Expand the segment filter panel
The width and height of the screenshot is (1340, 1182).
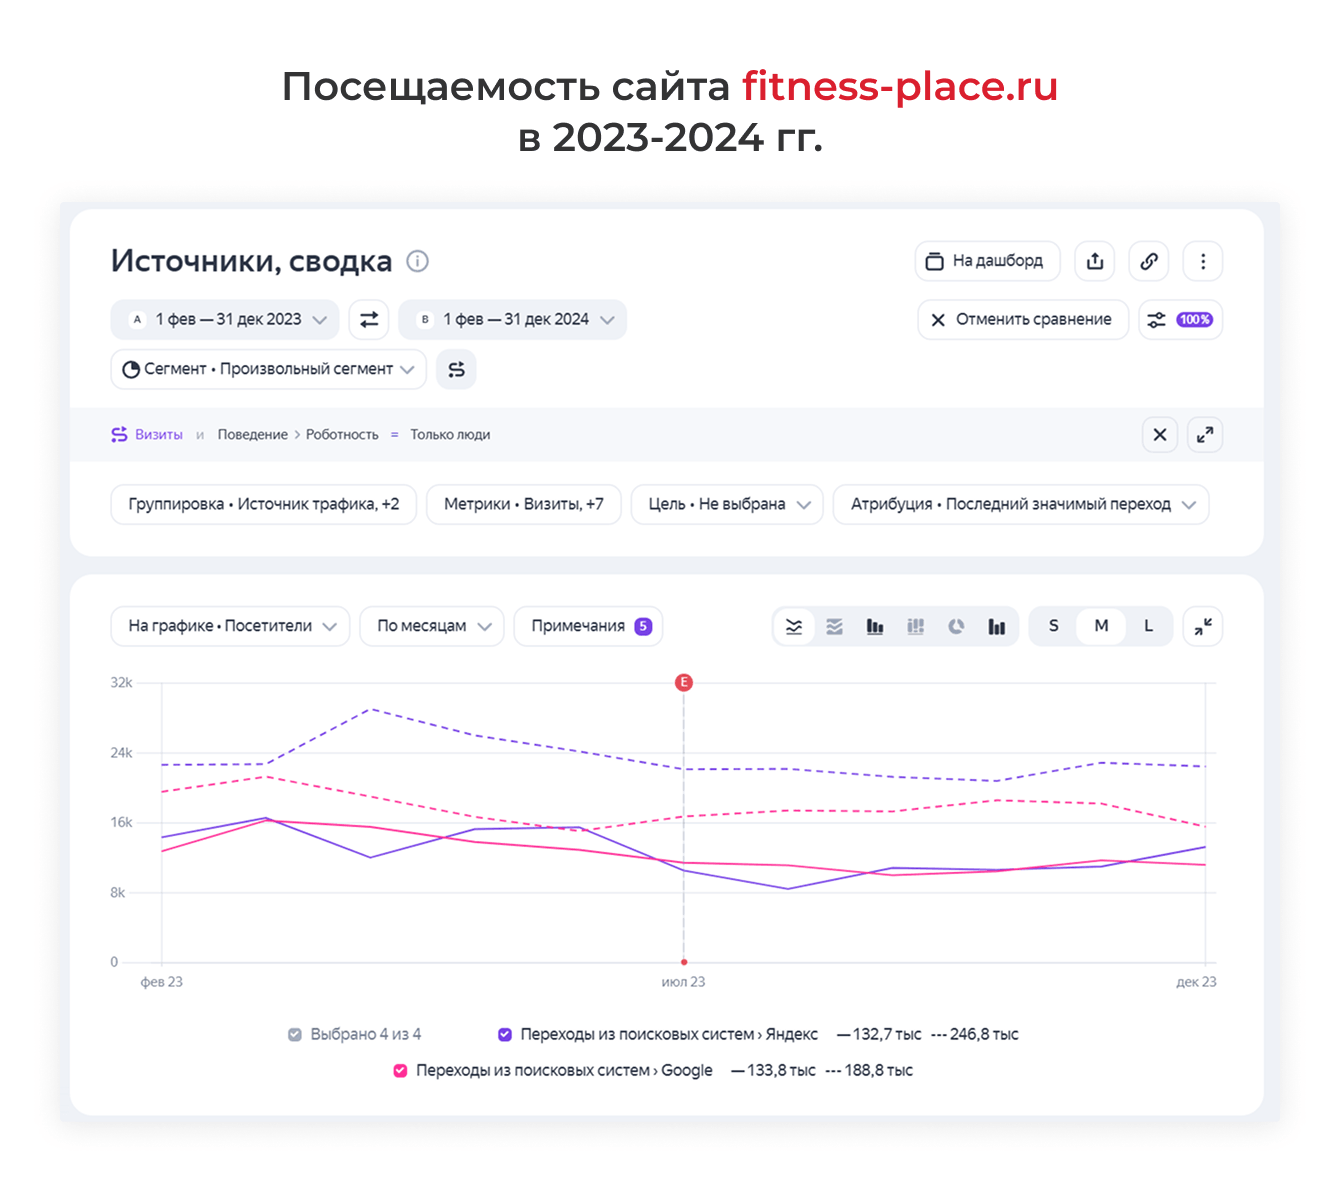click(x=1205, y=434)
